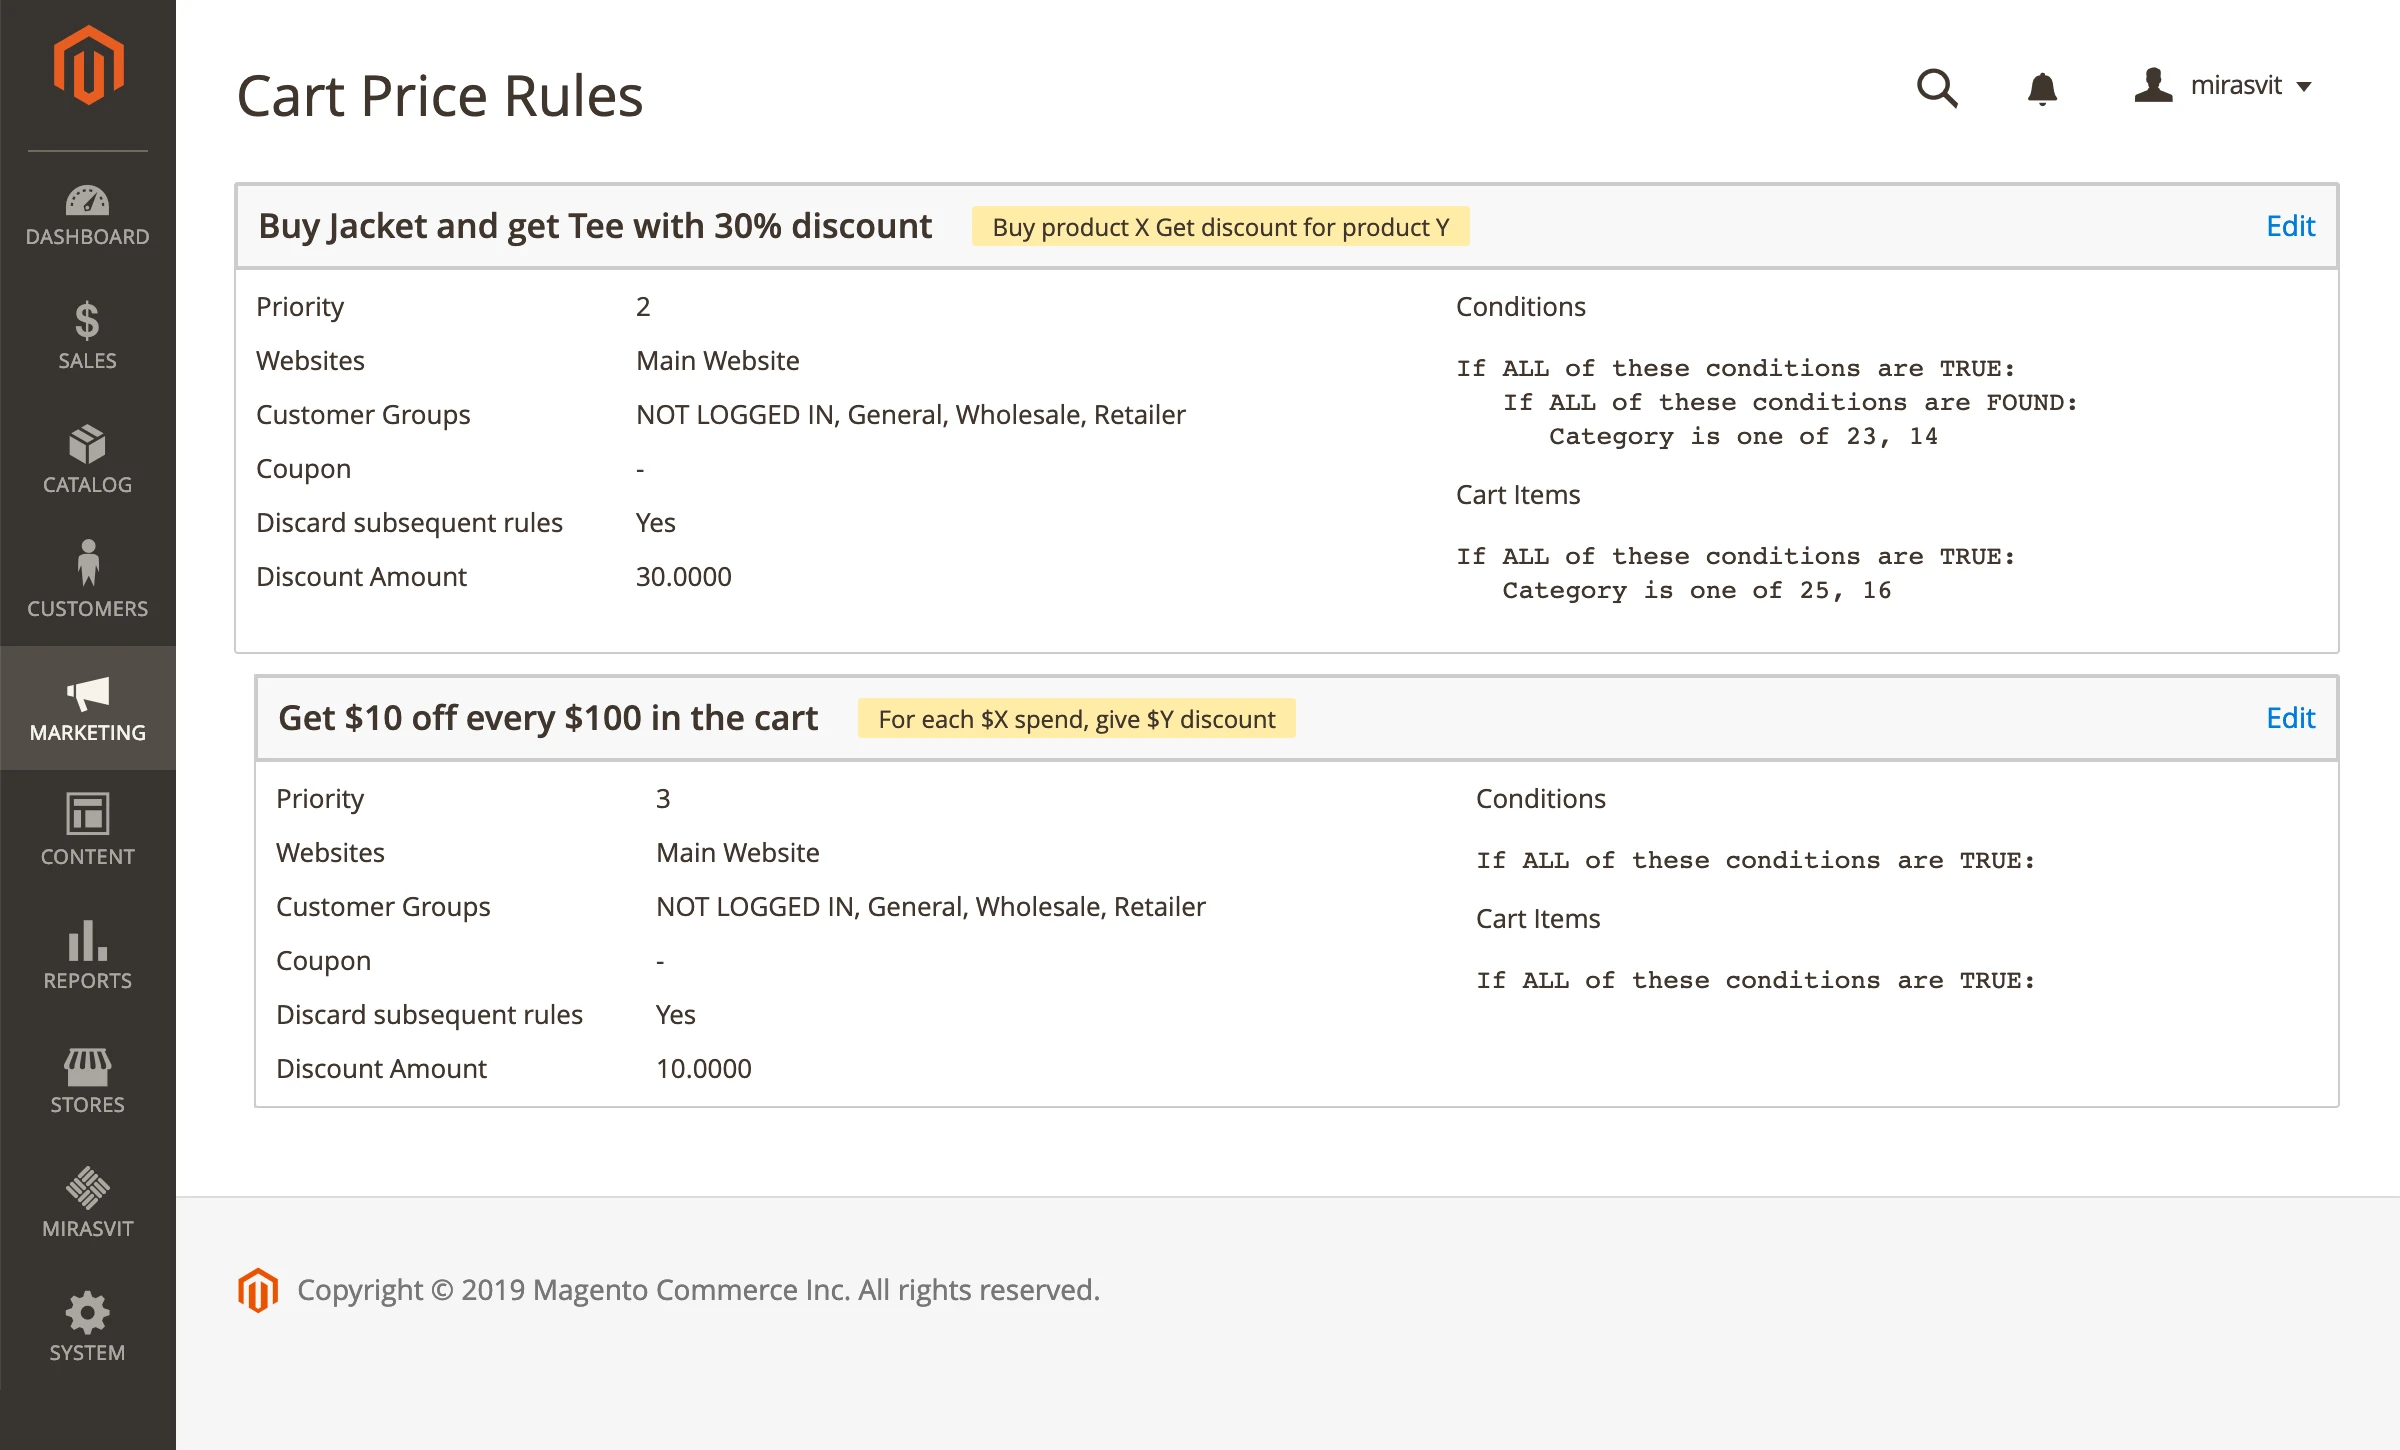Open the Mirasvit extensions menu
The height and width of the screenshot is (1450, 2400).
click(x=88, y=1202)
